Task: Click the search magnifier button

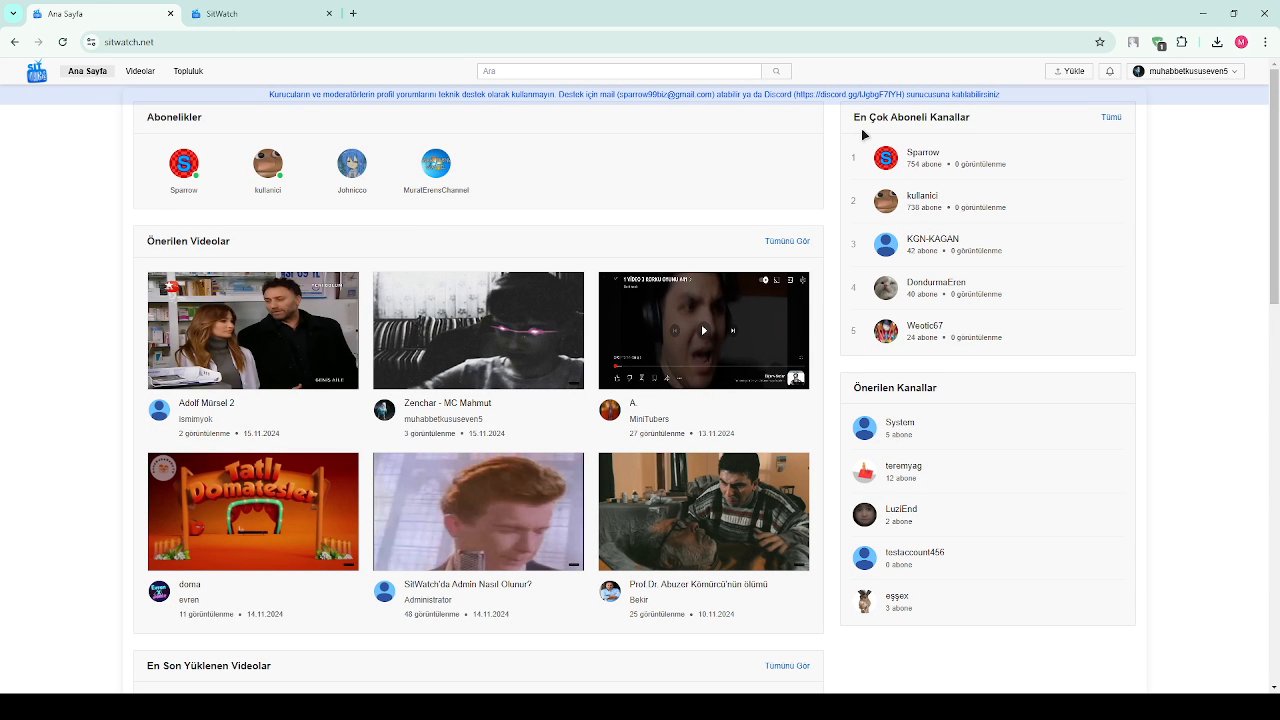Action: click(776, 71)
